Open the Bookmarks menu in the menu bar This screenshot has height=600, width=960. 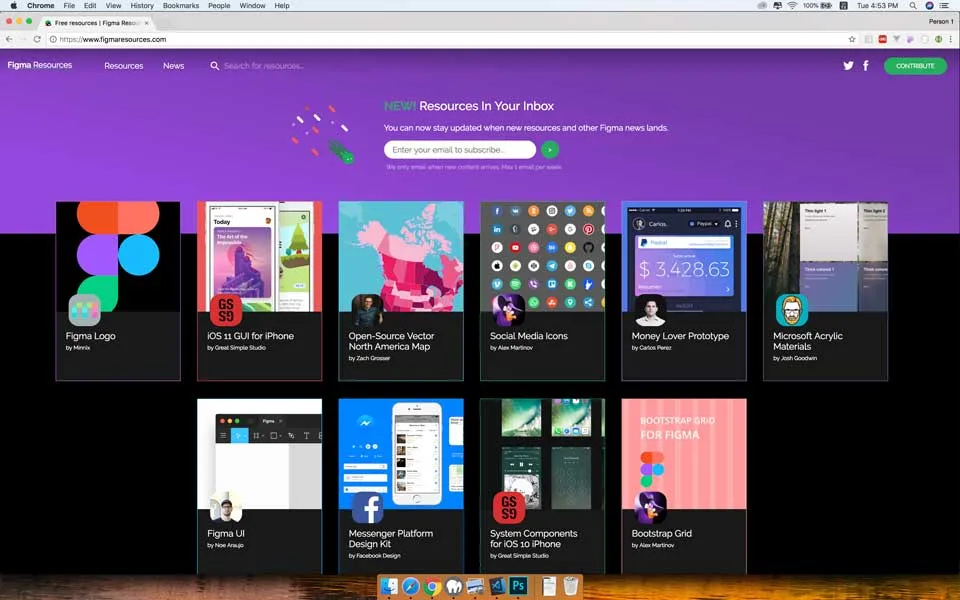point(180,5)
